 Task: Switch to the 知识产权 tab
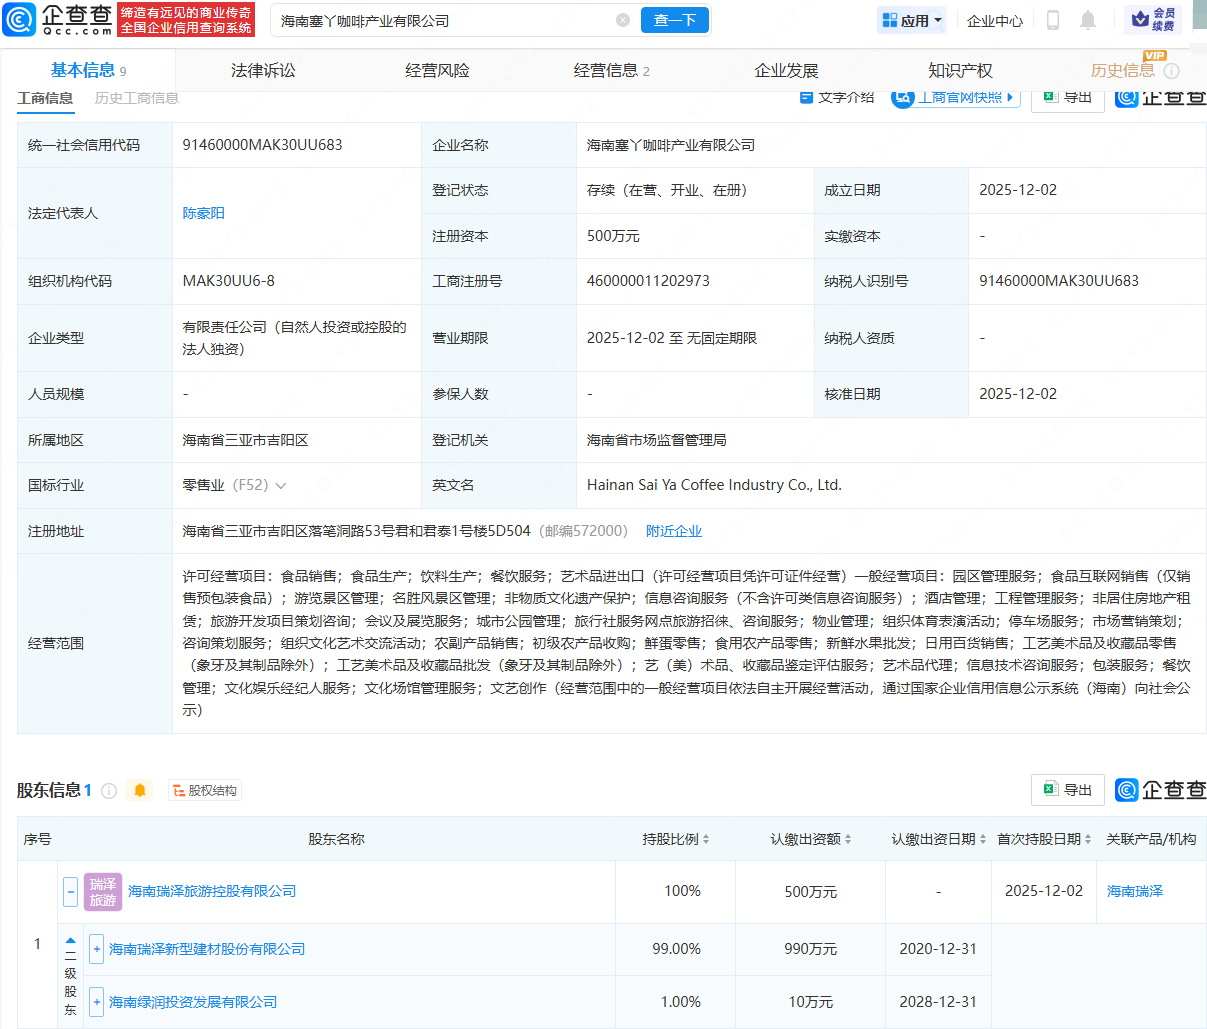(960, 71)
